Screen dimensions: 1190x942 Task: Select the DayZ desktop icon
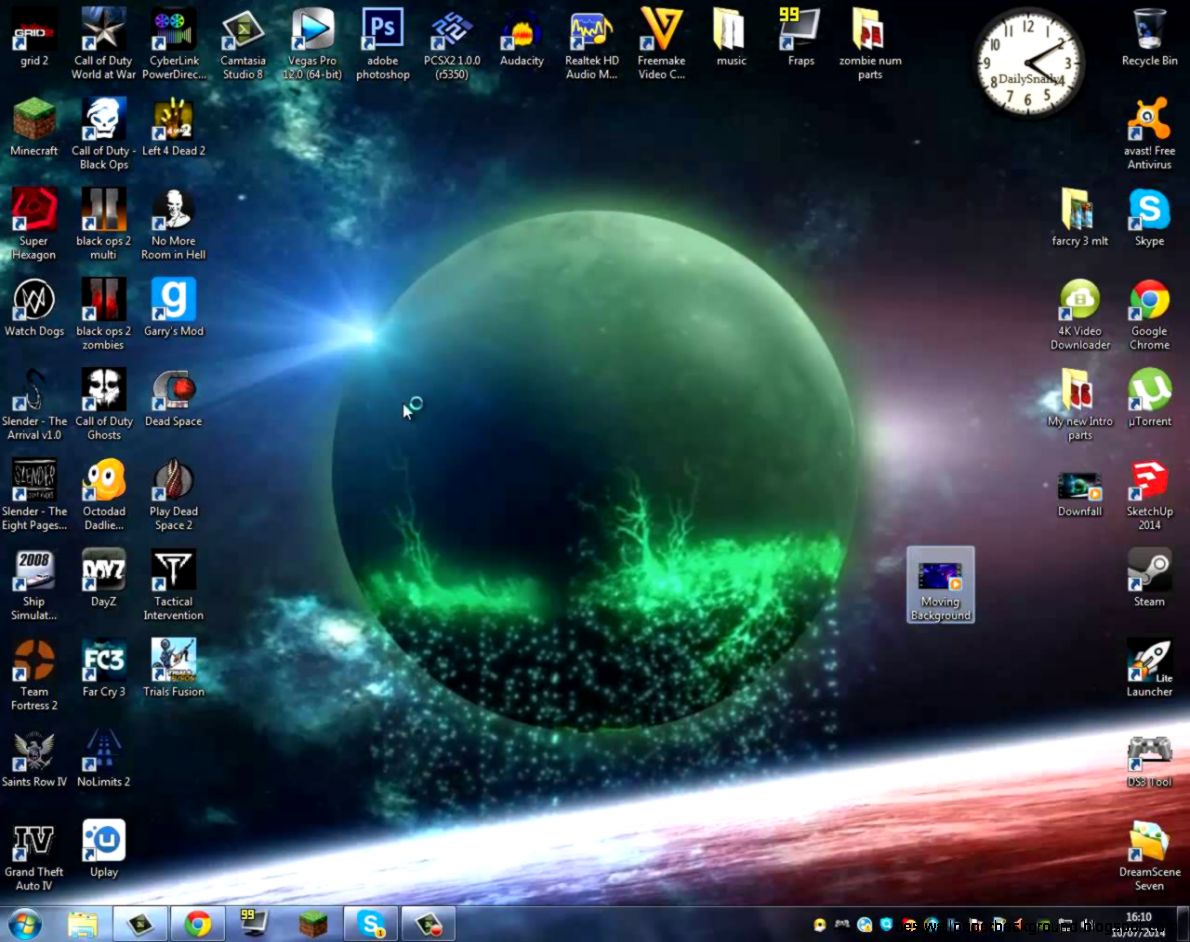[x=103, y=578]
